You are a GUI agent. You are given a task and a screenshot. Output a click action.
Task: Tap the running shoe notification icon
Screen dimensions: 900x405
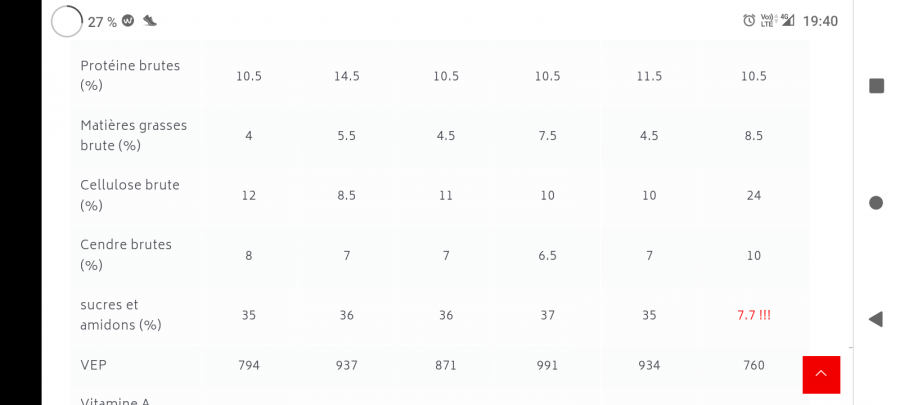coord(150,21)
